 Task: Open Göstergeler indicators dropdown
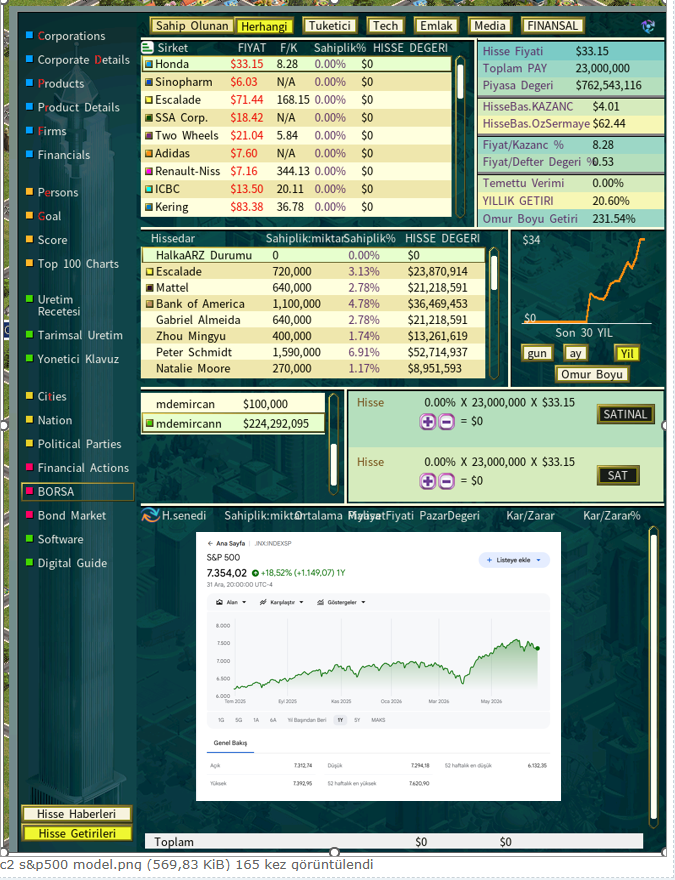pos(341,602)
